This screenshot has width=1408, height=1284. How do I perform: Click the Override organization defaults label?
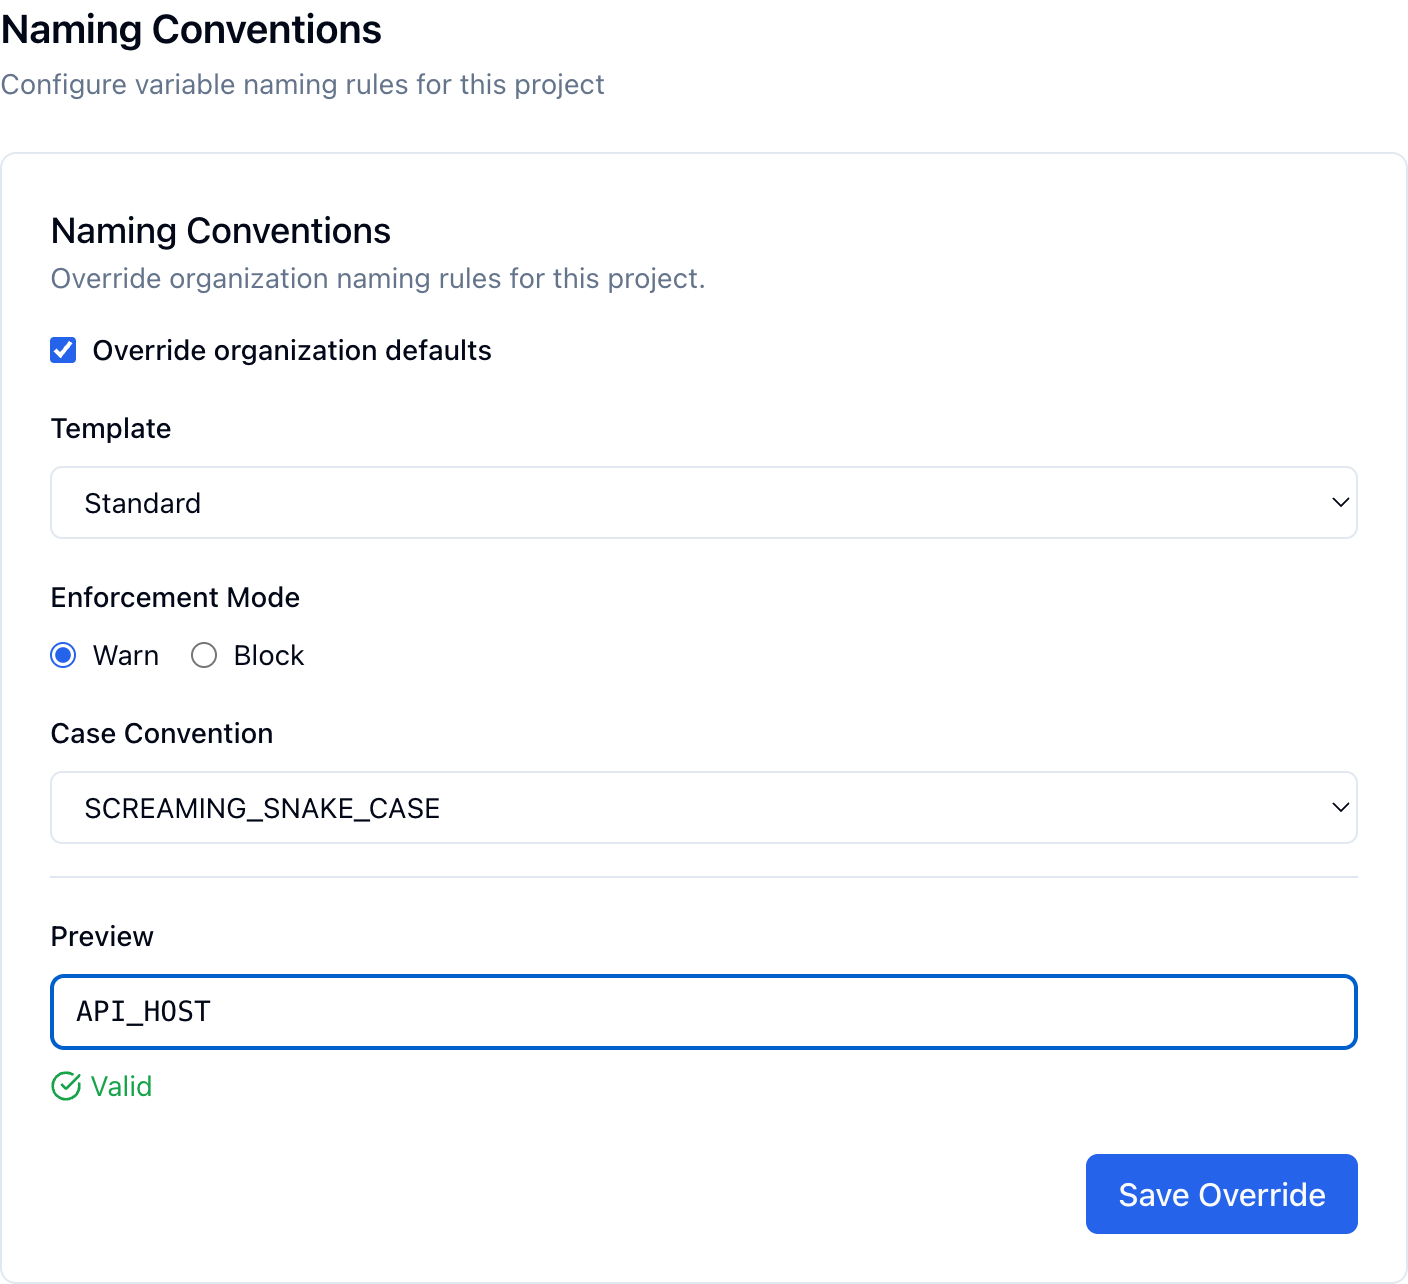click(291, 350)
